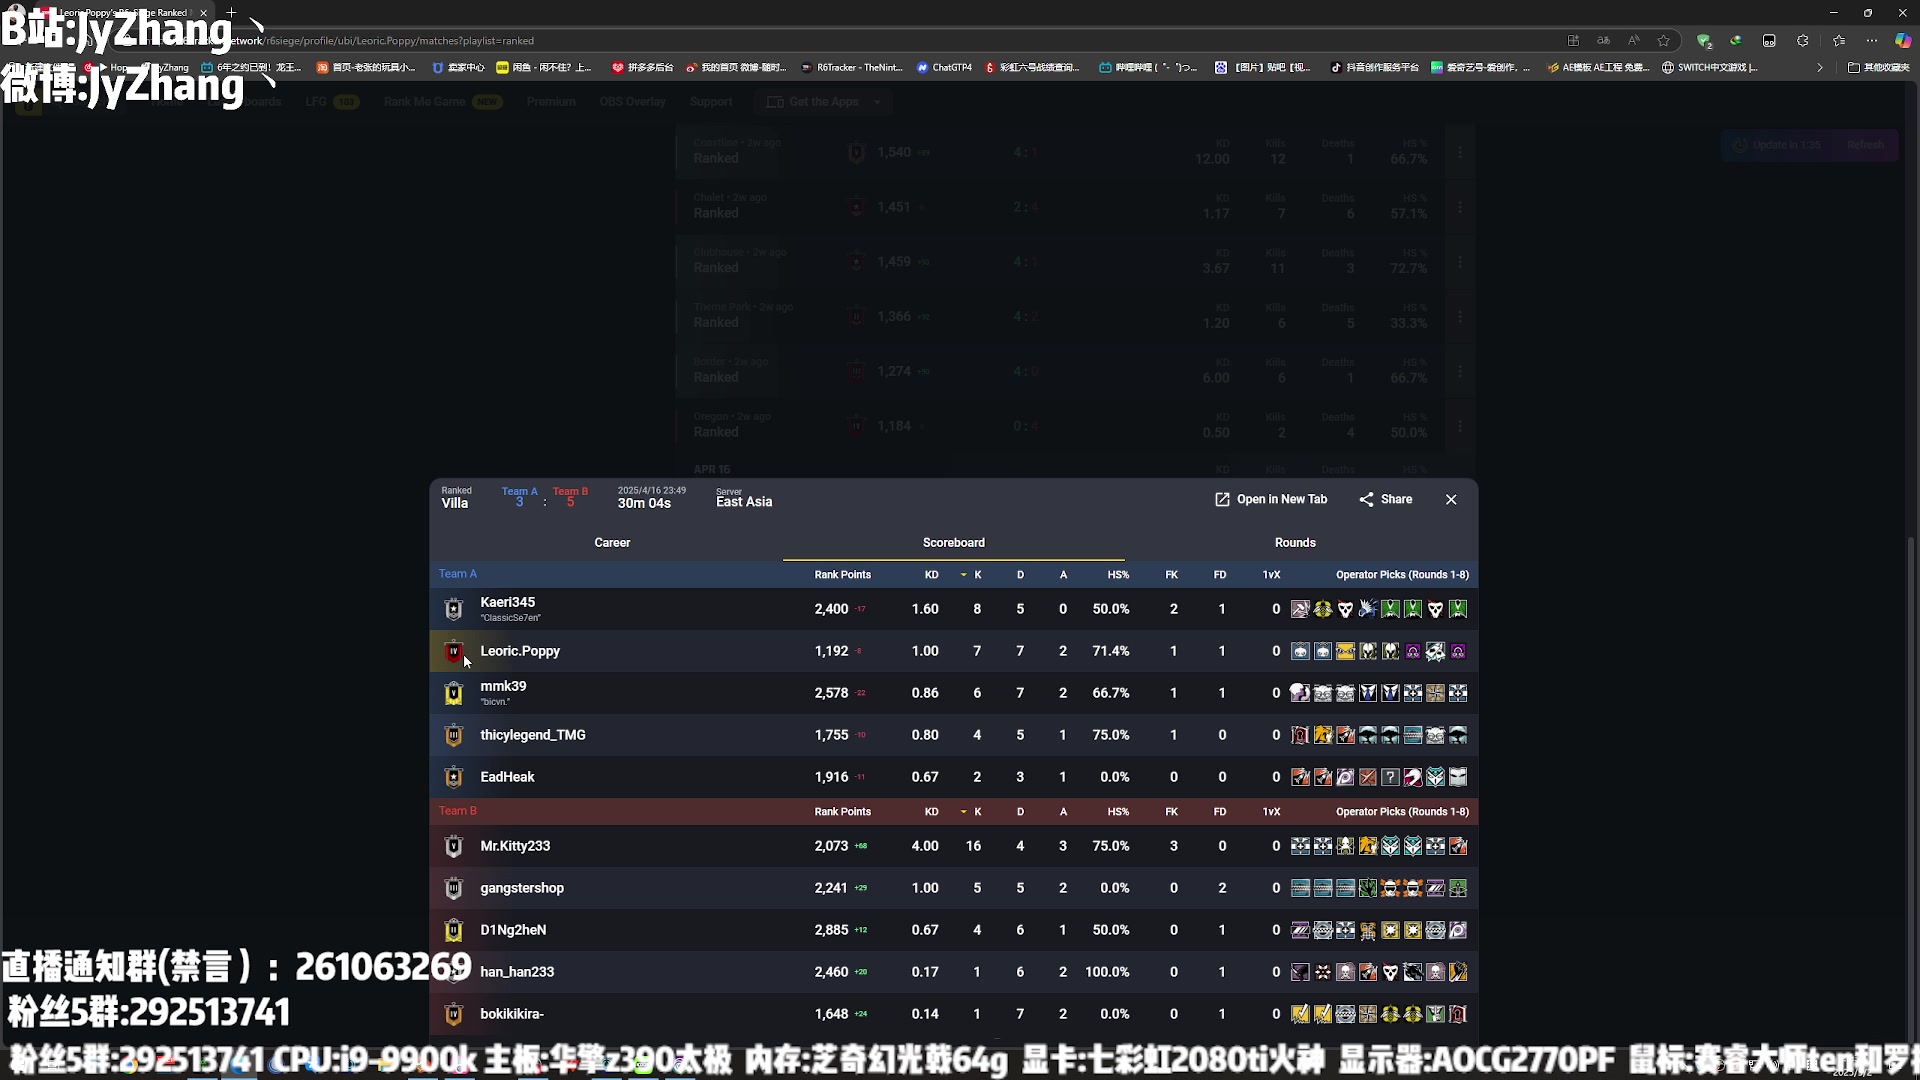Click Mr.Kitty233's 4.00 KD value
Image resolution: width=1920 pixels, height=1080 pixels.
(x=925, y=846)
